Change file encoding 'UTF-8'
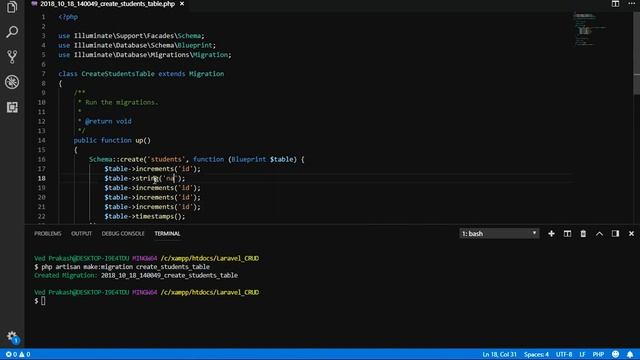Screen dimensions: 640x360 coord(564,354)
